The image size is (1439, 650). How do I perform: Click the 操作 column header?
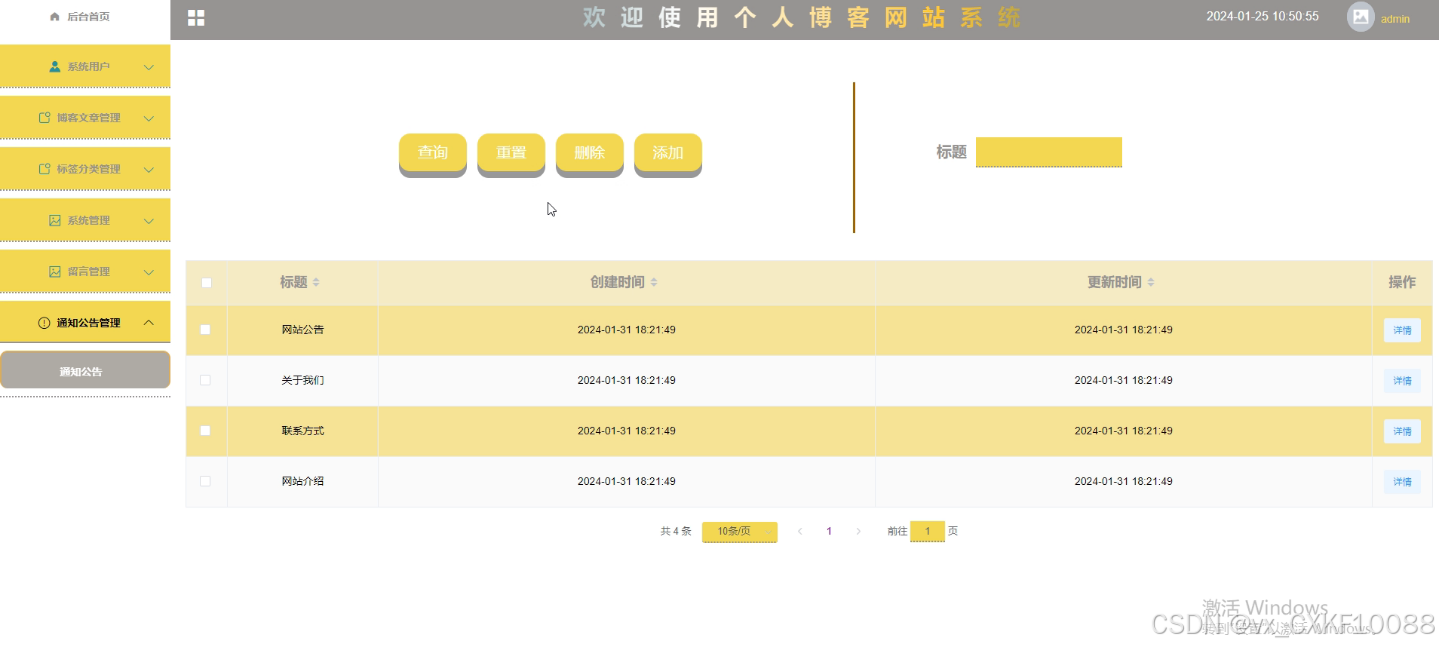click(1402, 283)
